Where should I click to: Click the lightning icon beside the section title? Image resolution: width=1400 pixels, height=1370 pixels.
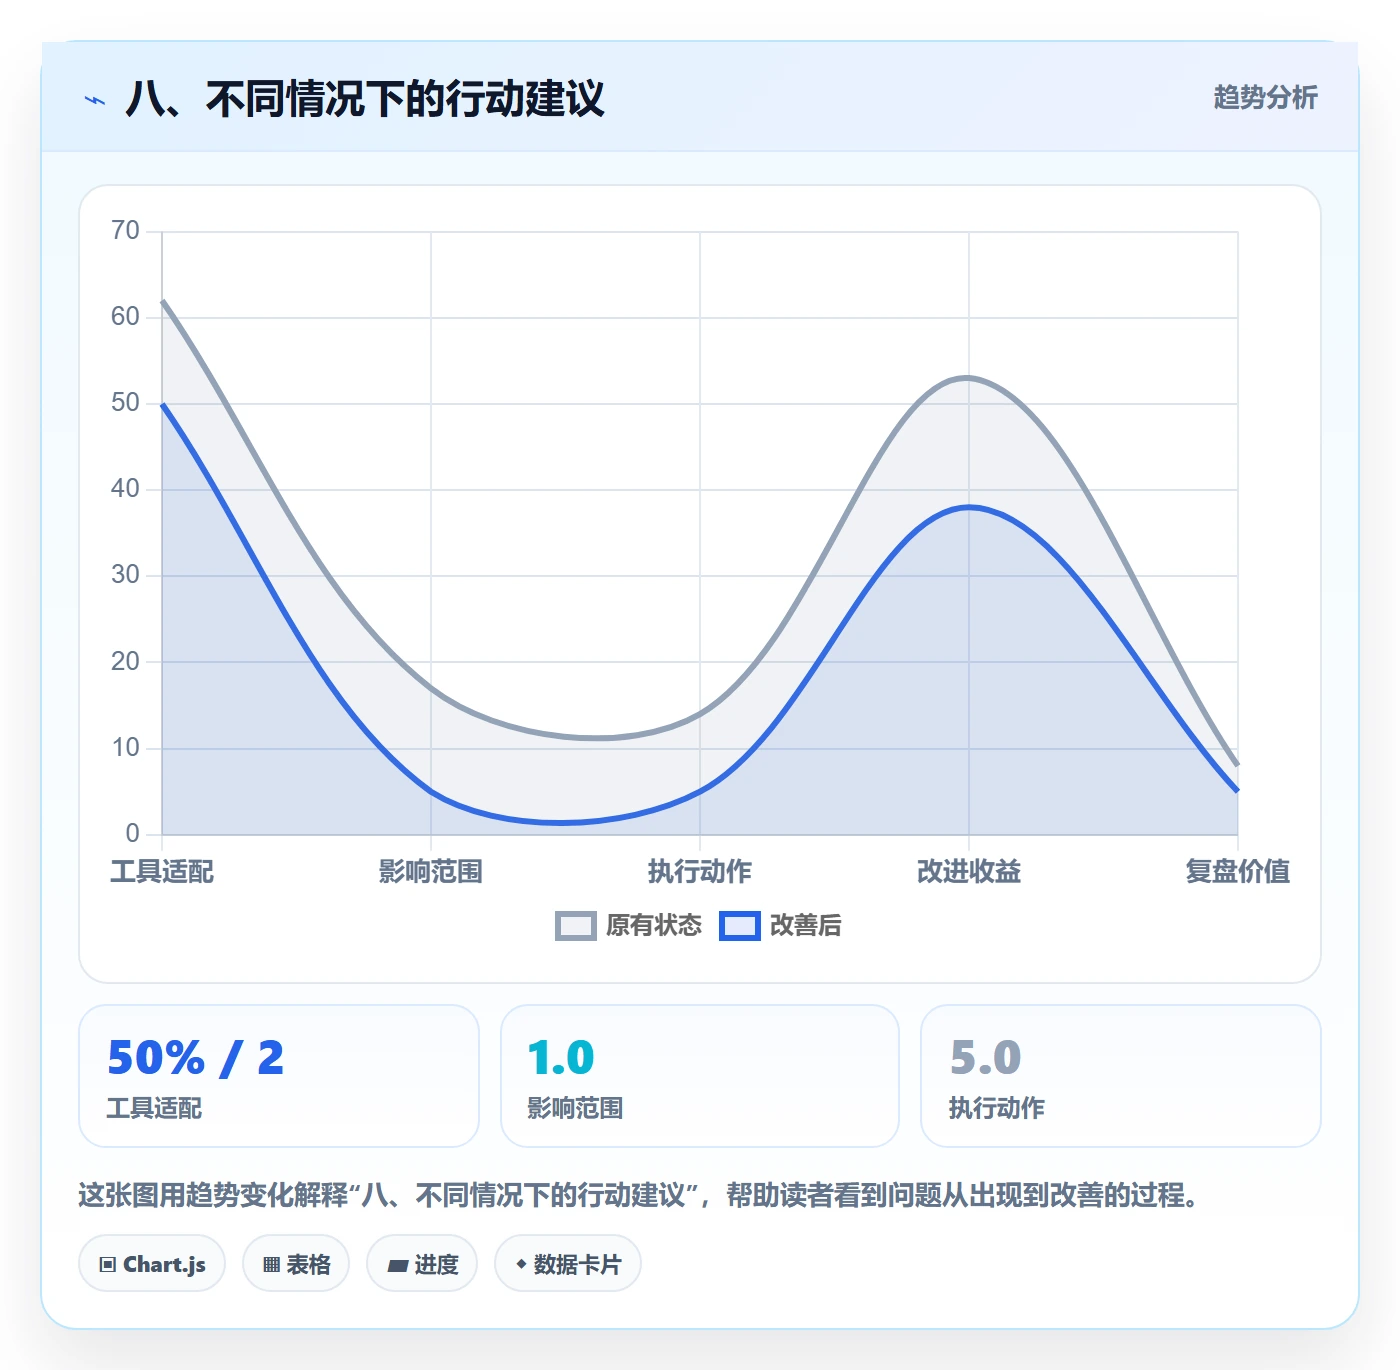point(95,100)
